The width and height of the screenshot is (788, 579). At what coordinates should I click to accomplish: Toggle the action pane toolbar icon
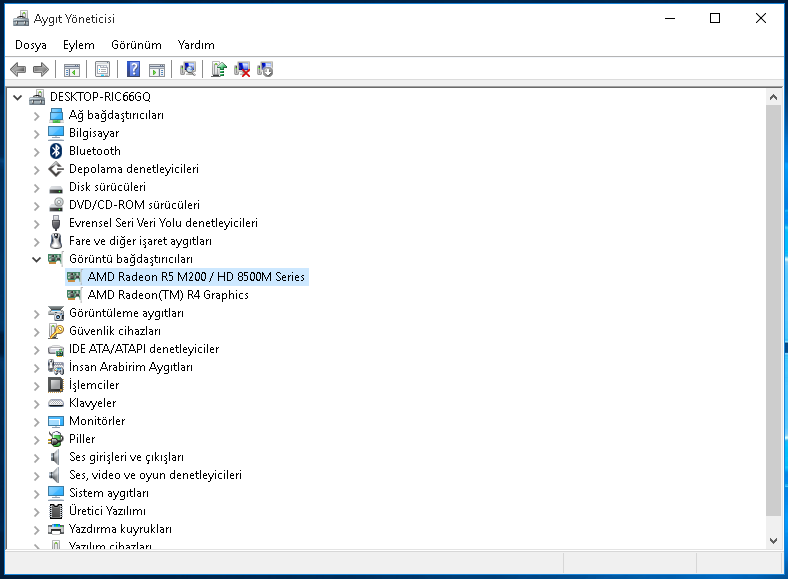157,69
